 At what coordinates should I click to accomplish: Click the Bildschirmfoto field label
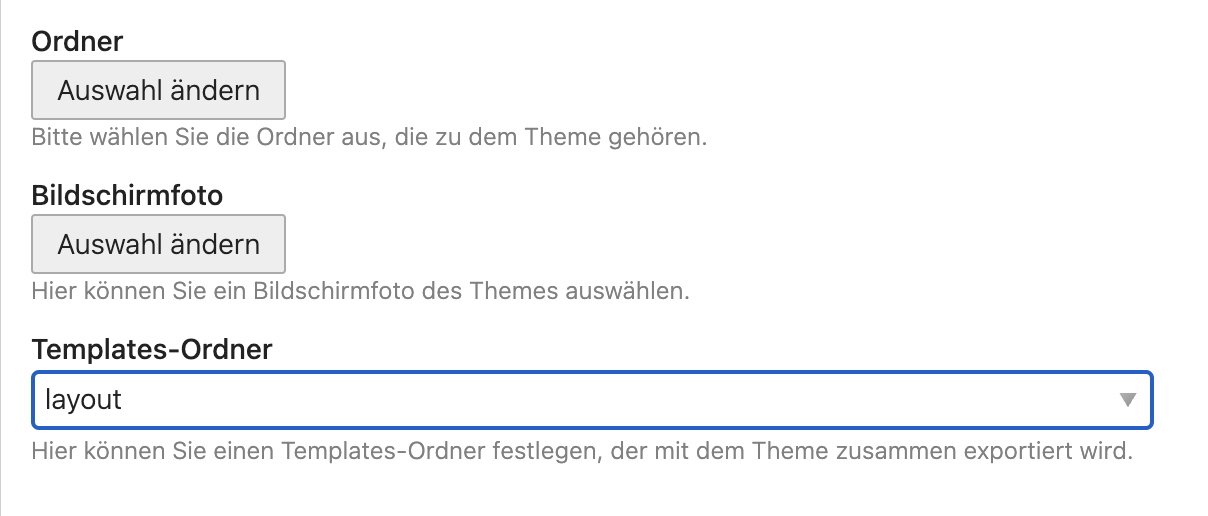point(127,195)
